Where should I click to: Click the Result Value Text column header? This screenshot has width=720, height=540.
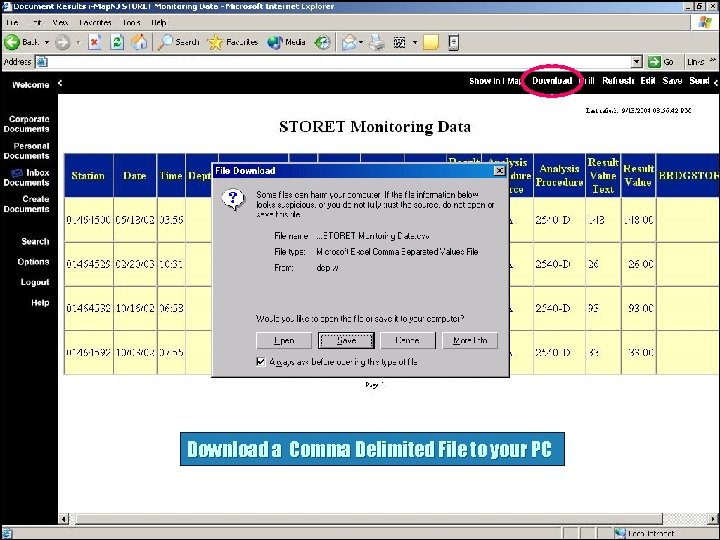pos(603,176)
